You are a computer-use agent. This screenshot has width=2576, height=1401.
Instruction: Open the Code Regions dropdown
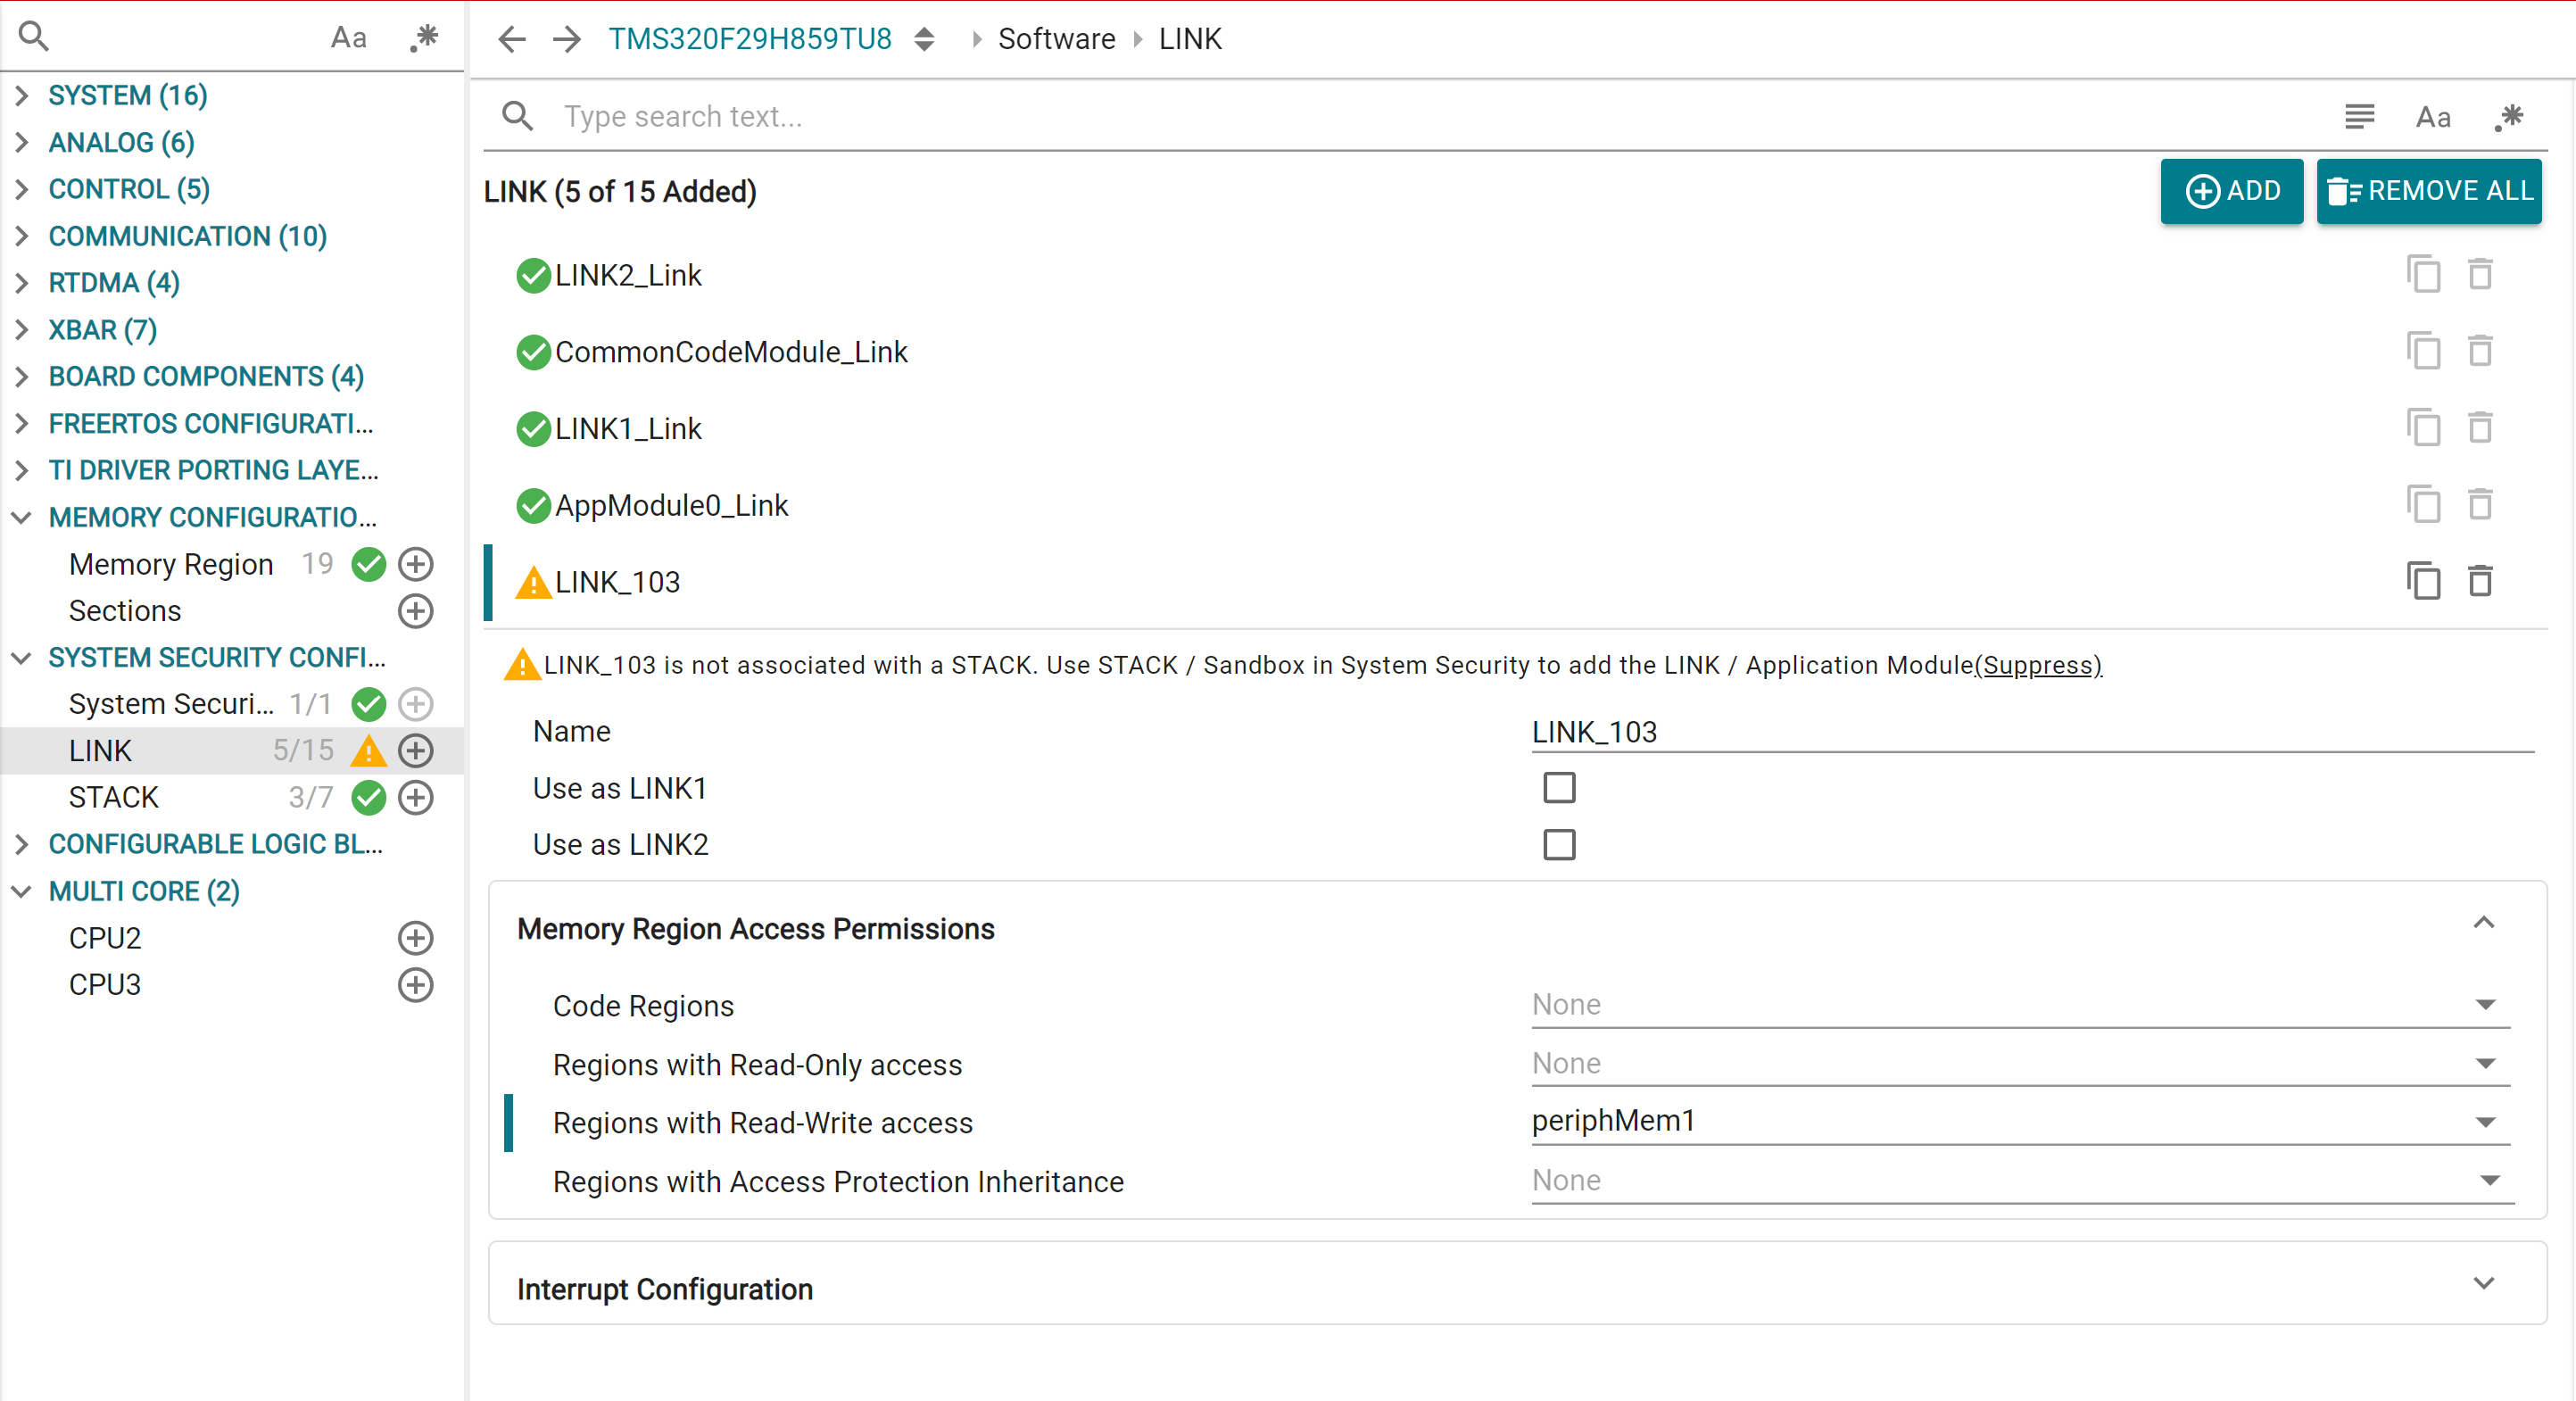2487,1005
